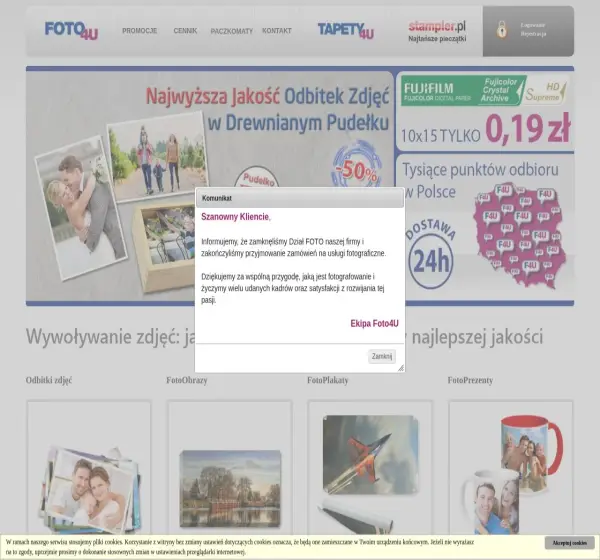Click the -50% discount stamp
600x560 pixels.
tap(357, 165)
